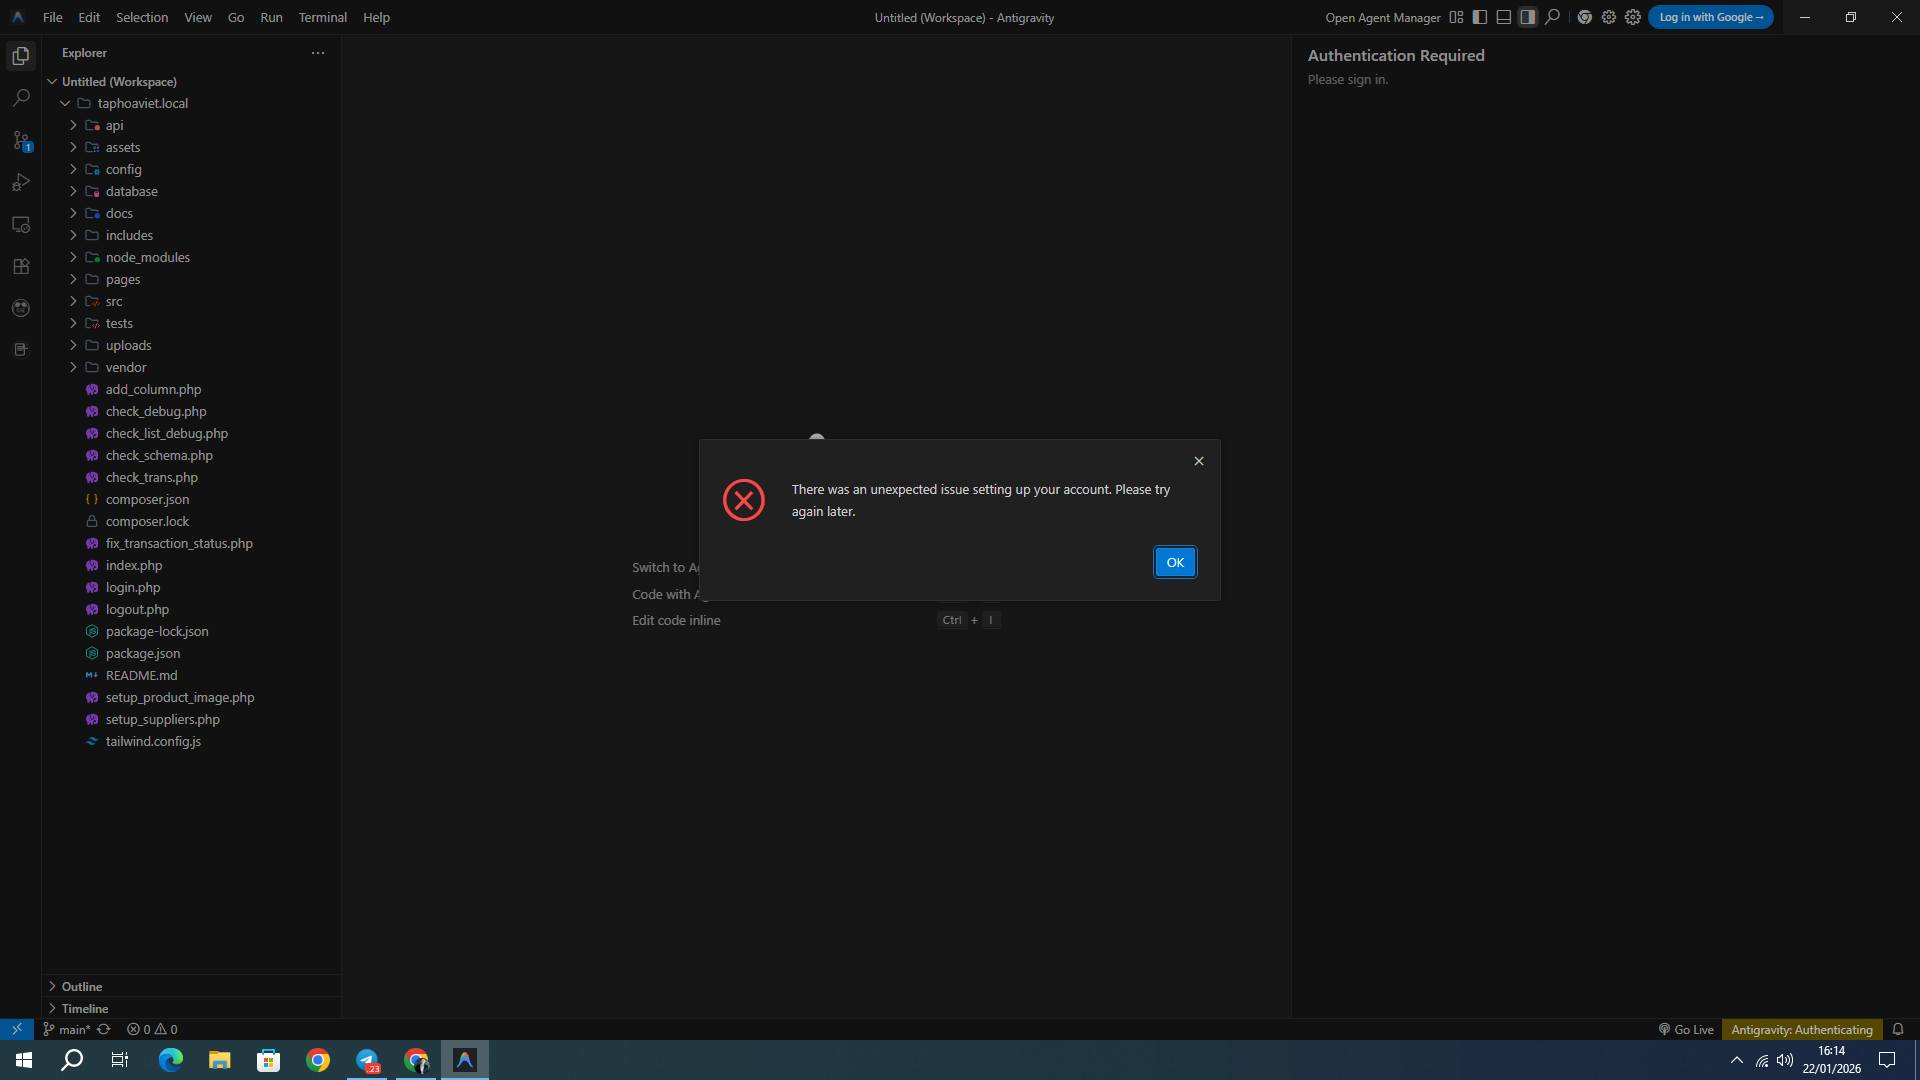Click the Chrome browser icon in title bar

(1585, 17)
